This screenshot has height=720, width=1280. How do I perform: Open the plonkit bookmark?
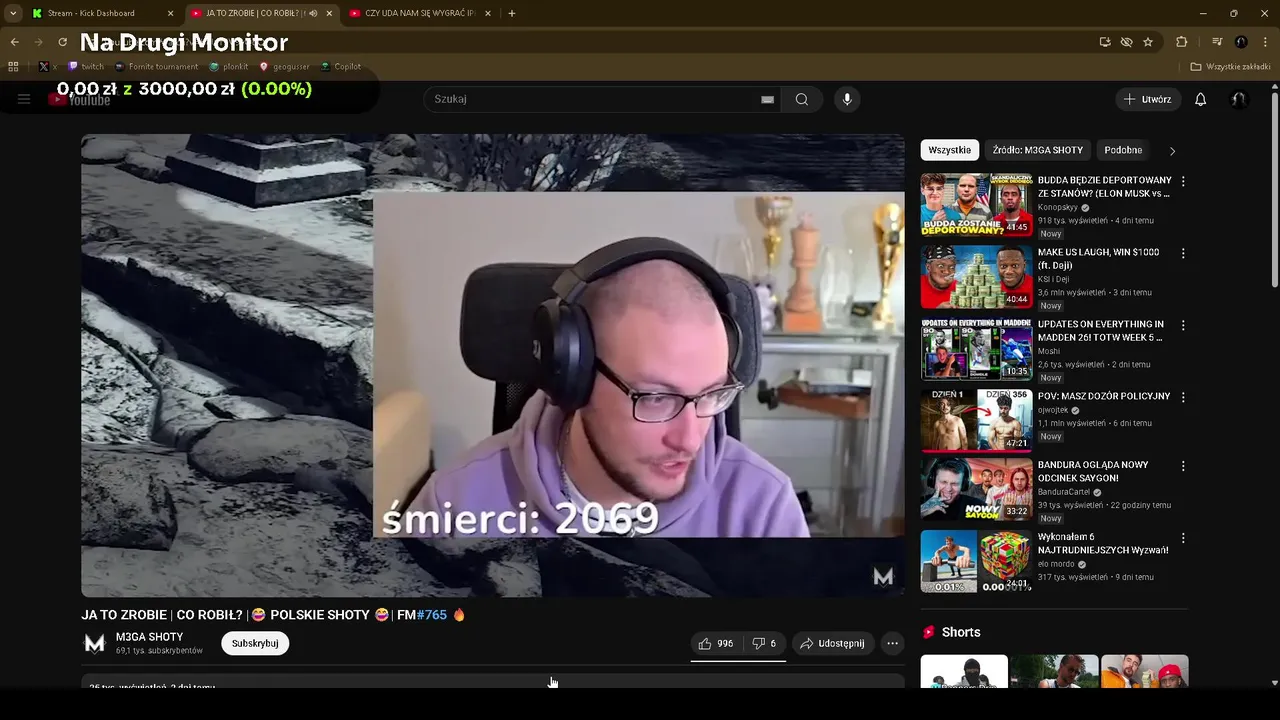tap(229, 67)
